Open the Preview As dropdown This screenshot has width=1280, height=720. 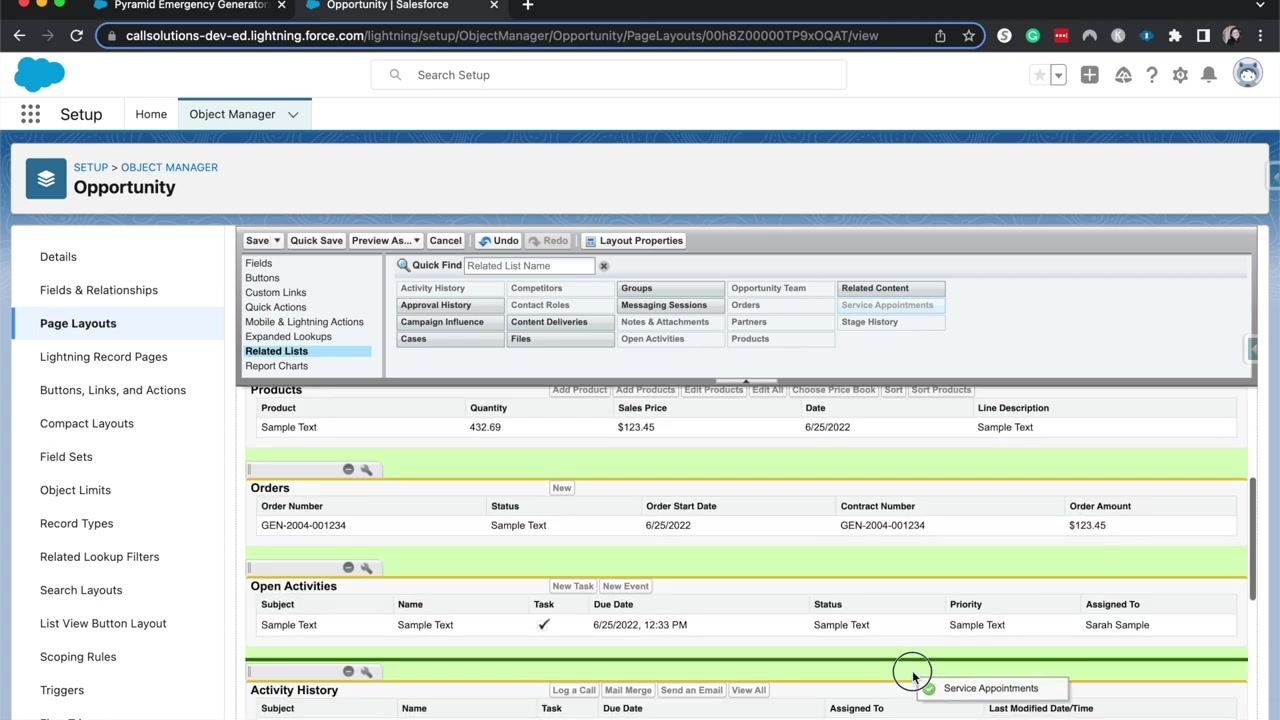point(385,241)
